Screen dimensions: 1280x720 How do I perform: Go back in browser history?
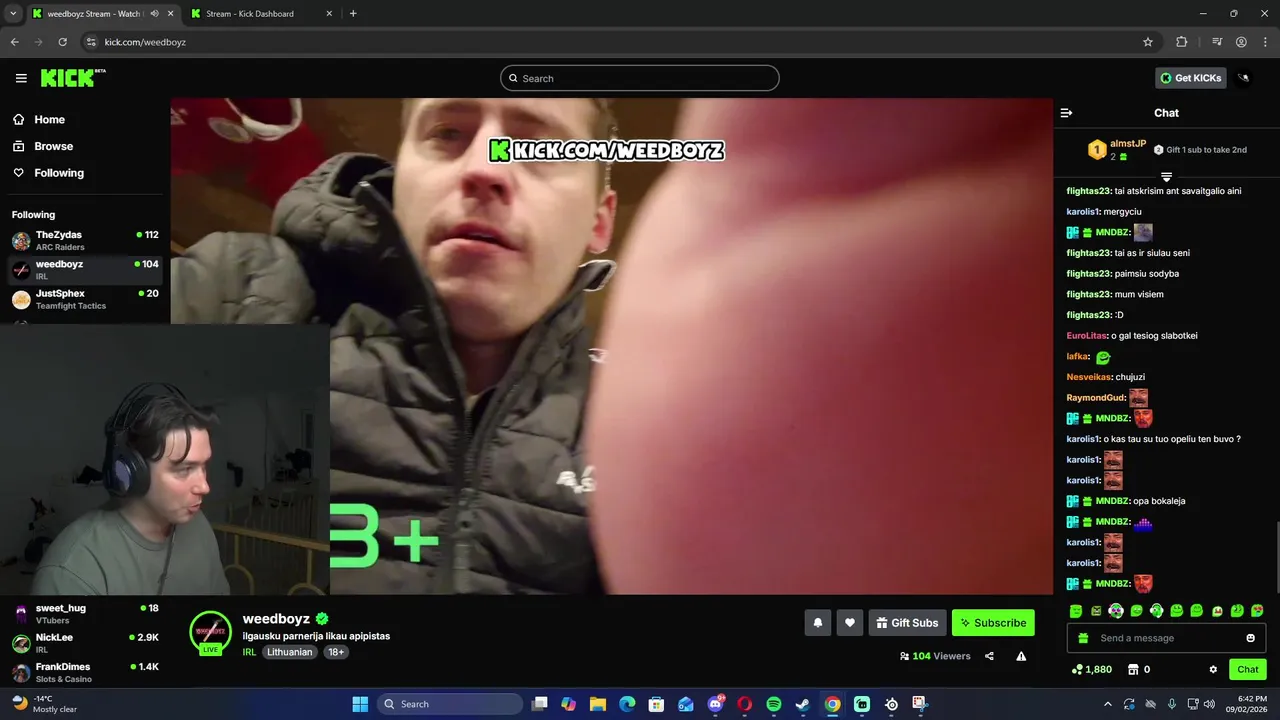pyautogui.click(x=14, y=42)
